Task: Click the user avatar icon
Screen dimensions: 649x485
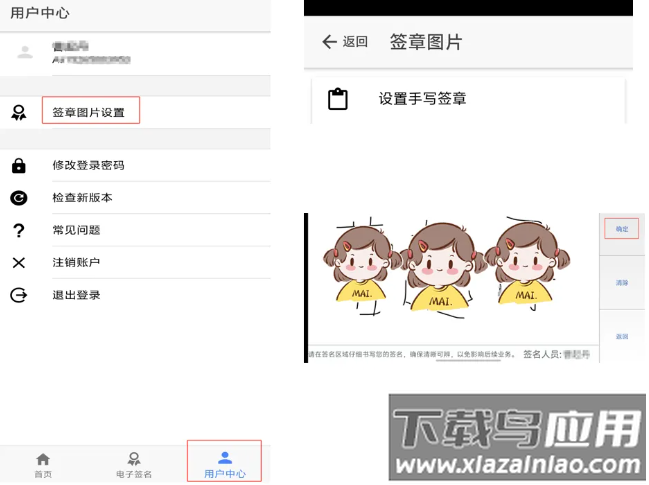Action: [x=25, y=54]
